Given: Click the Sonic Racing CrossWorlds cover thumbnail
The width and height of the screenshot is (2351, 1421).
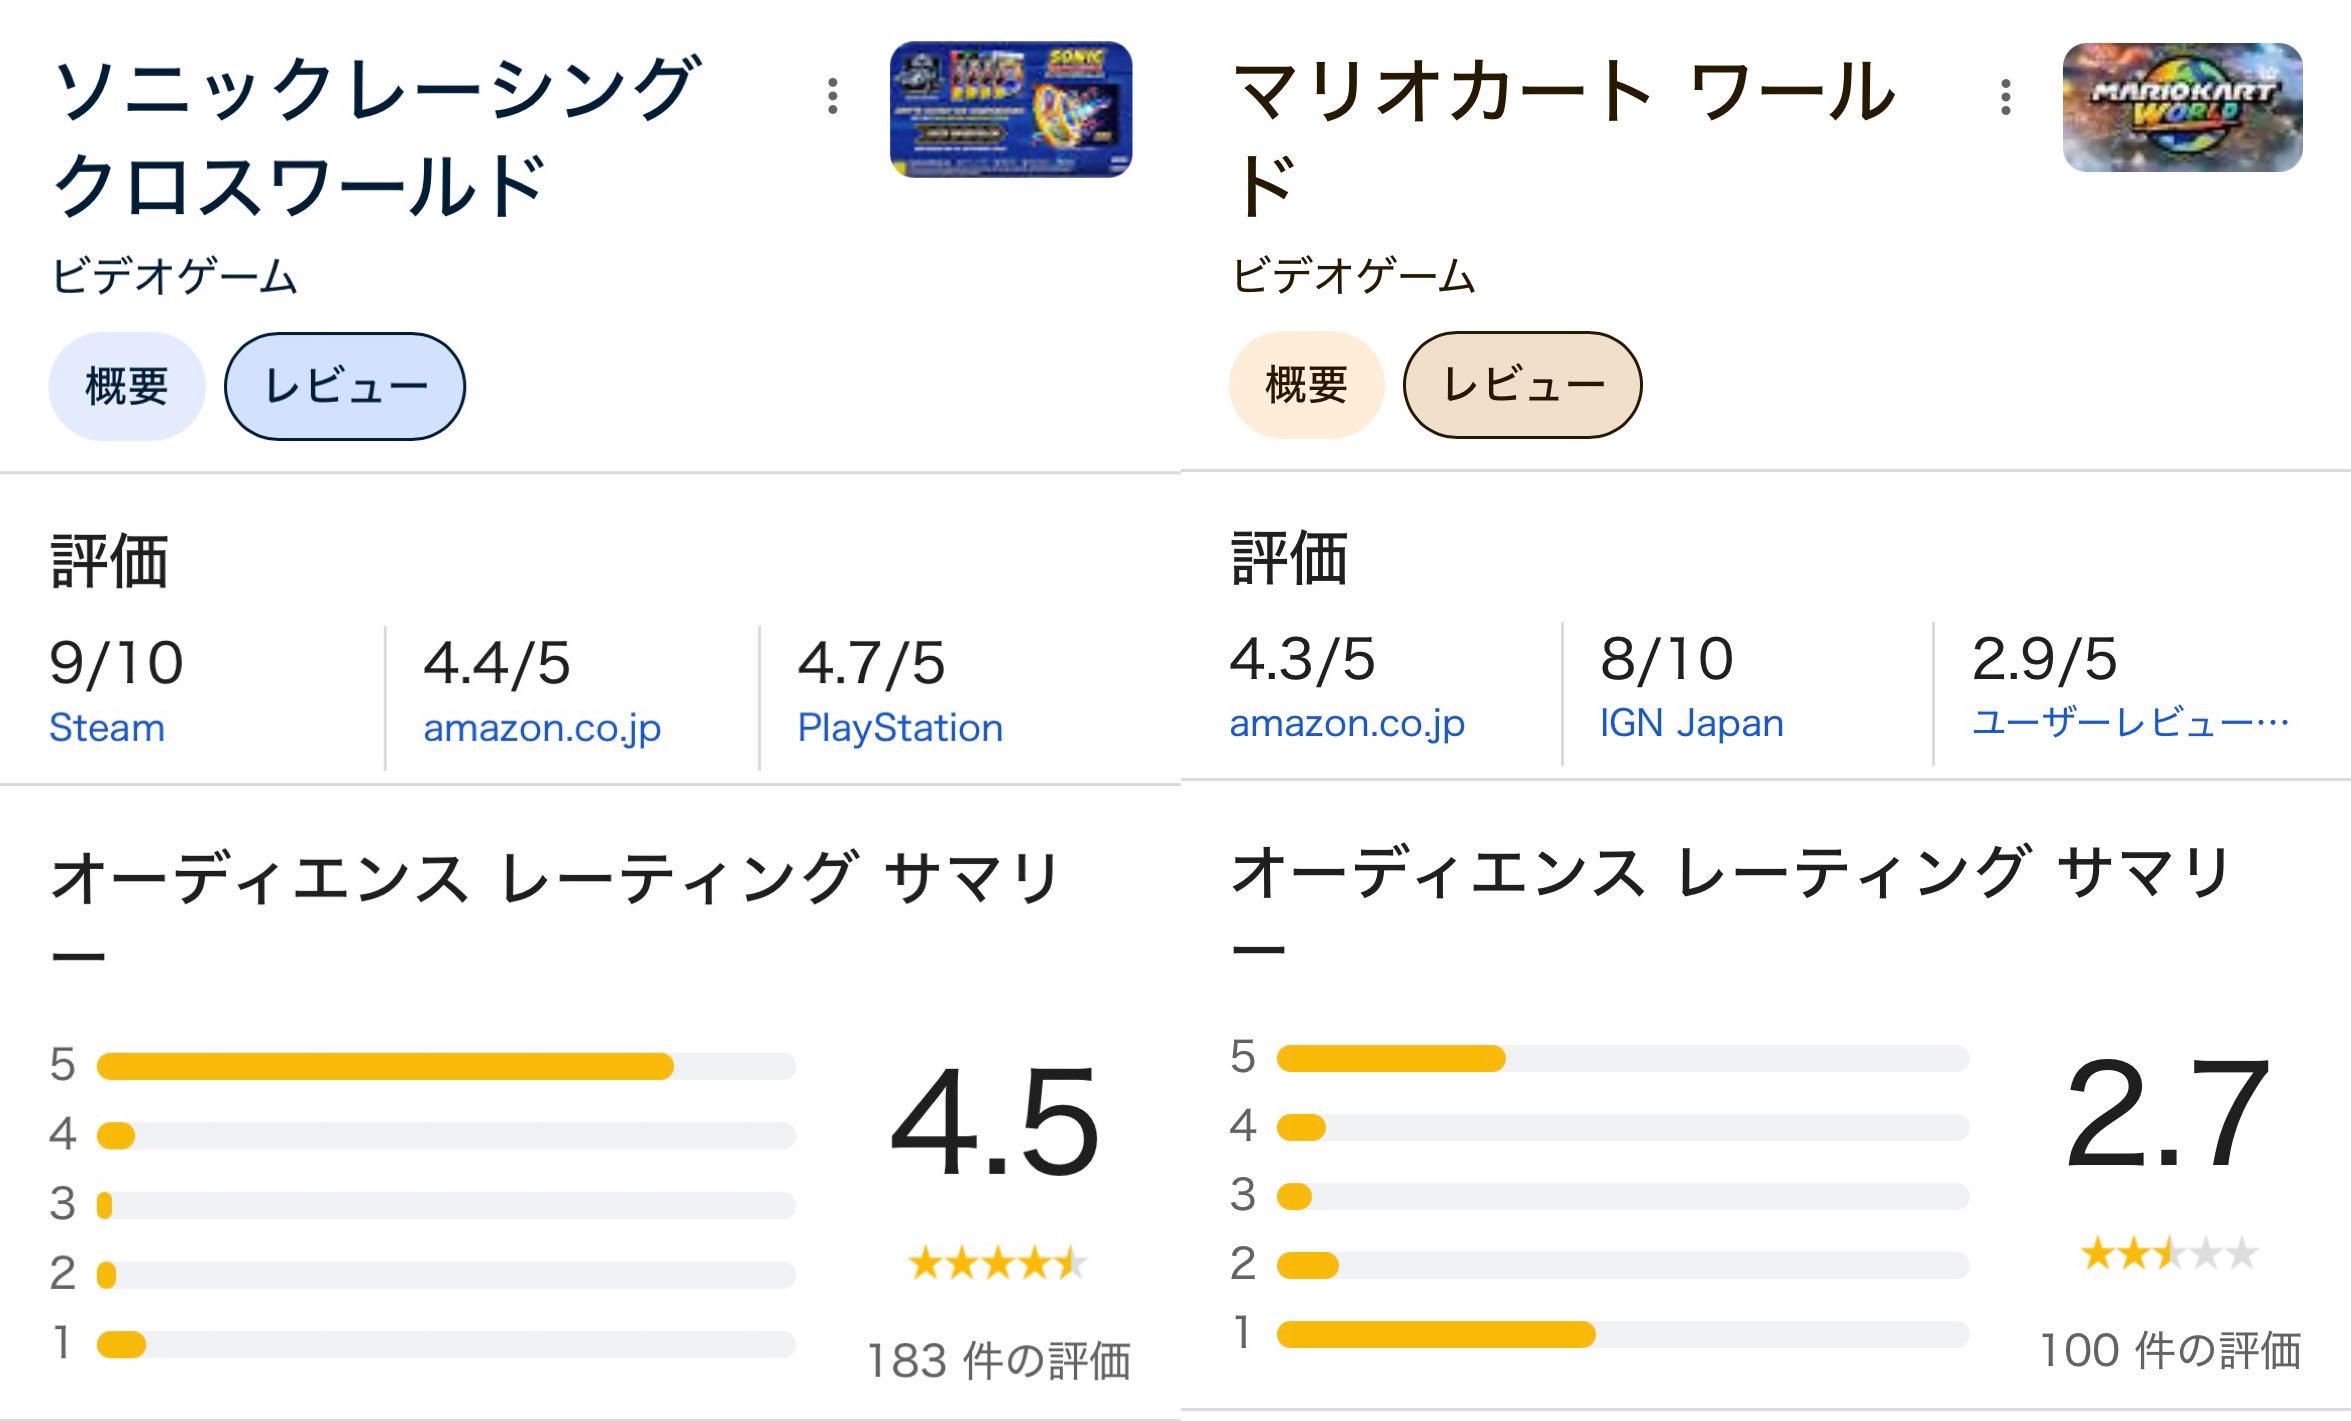Looking at the screenshot, I should click(1010, 109).
